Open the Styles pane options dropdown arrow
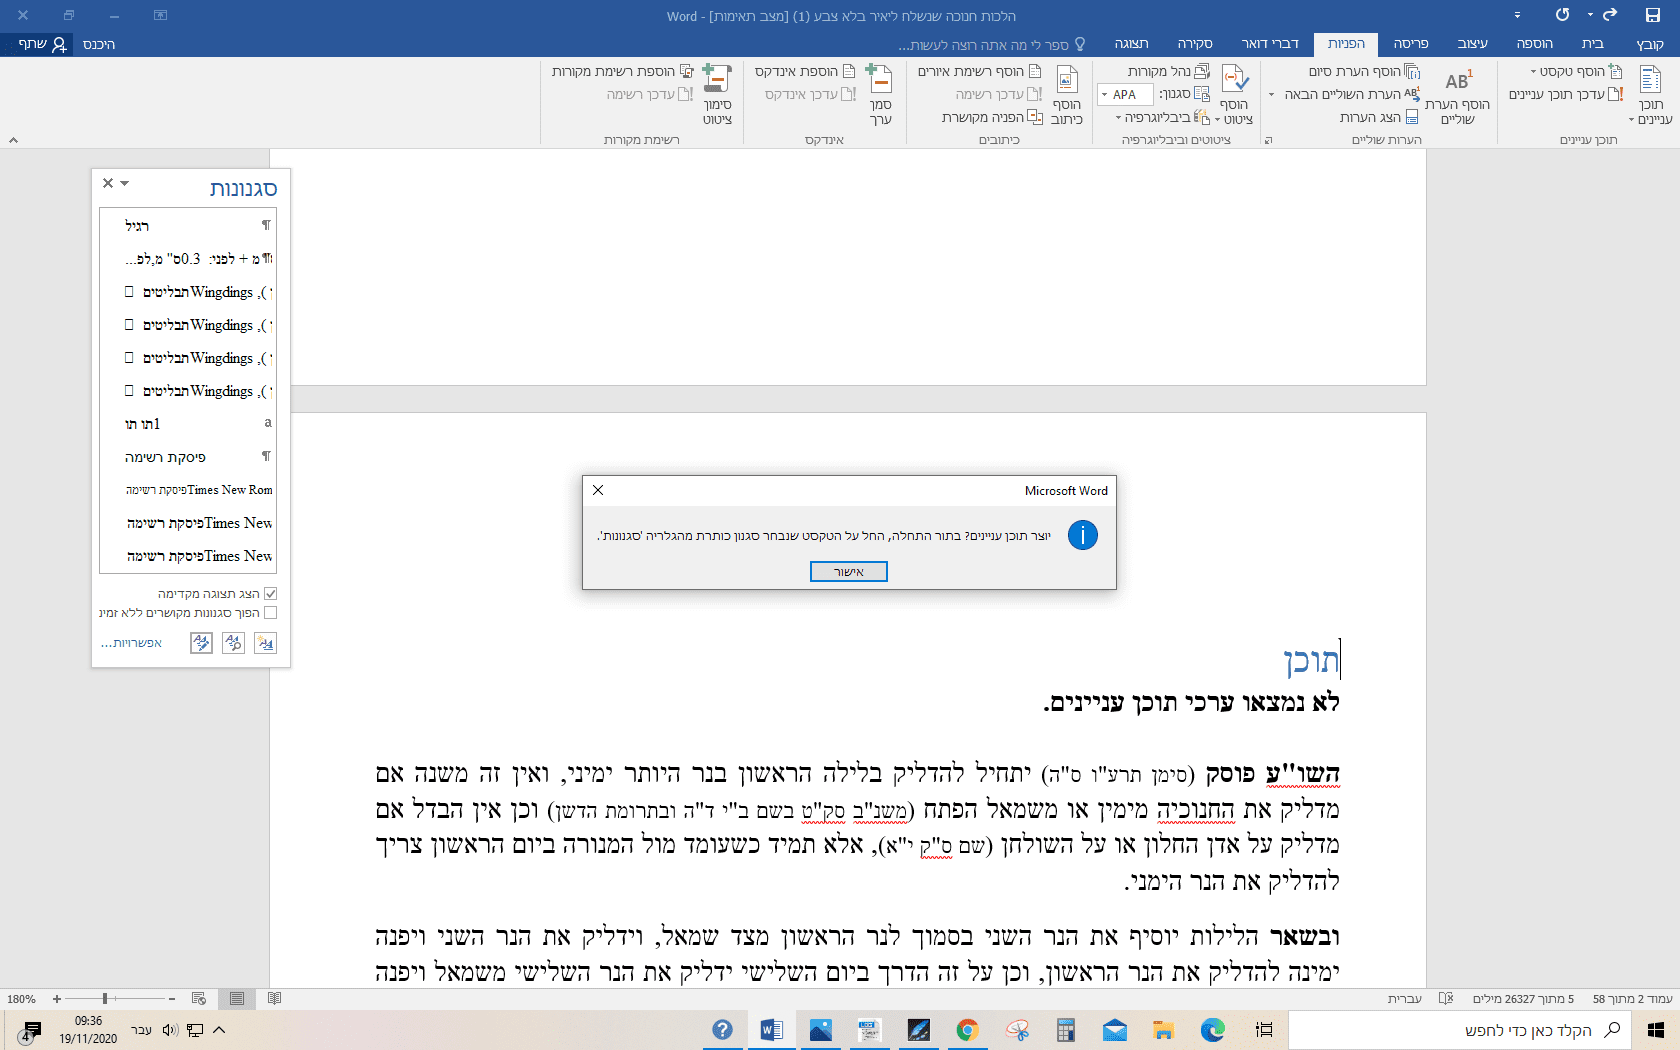Screen dimensions: 1680x1050 point(125,183)
